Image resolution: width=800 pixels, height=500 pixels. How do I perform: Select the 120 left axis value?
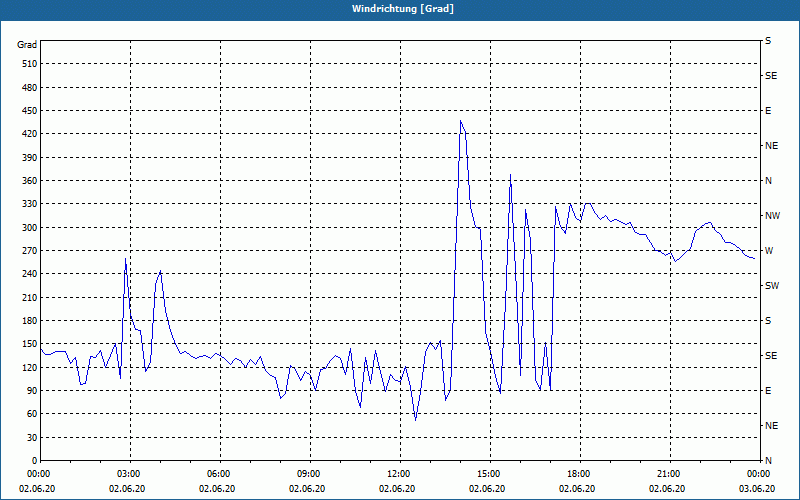(29, 367)
